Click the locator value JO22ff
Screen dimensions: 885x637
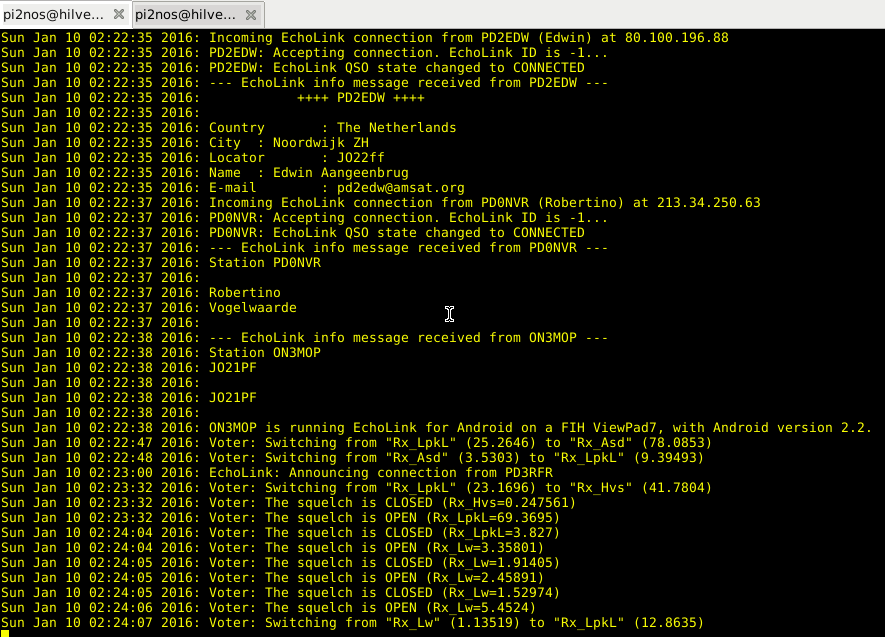tap(361, 158)
